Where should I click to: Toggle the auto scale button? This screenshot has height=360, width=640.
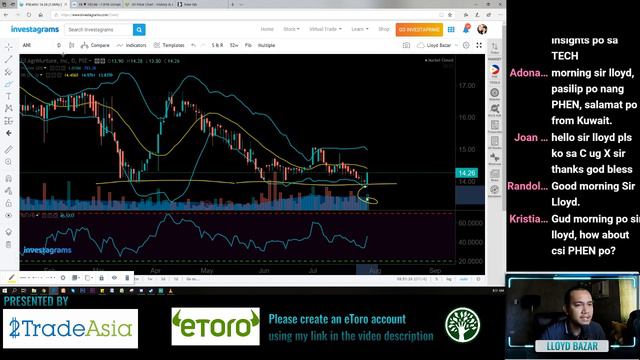tap(463, 279)
